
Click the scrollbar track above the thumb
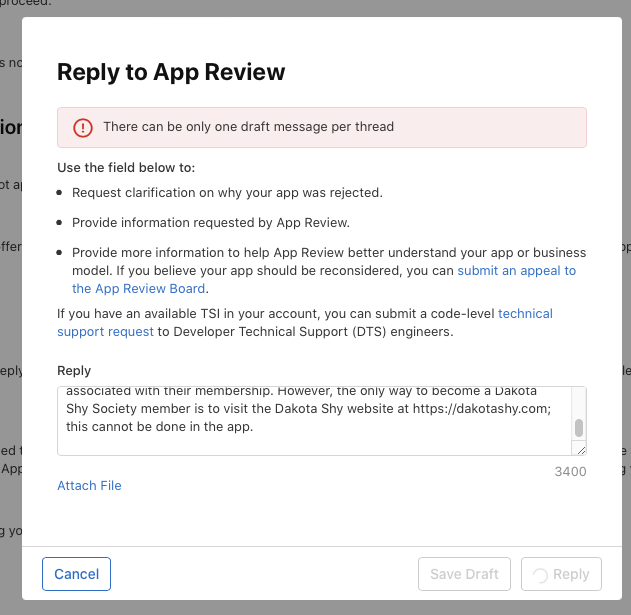click(578, 400)
